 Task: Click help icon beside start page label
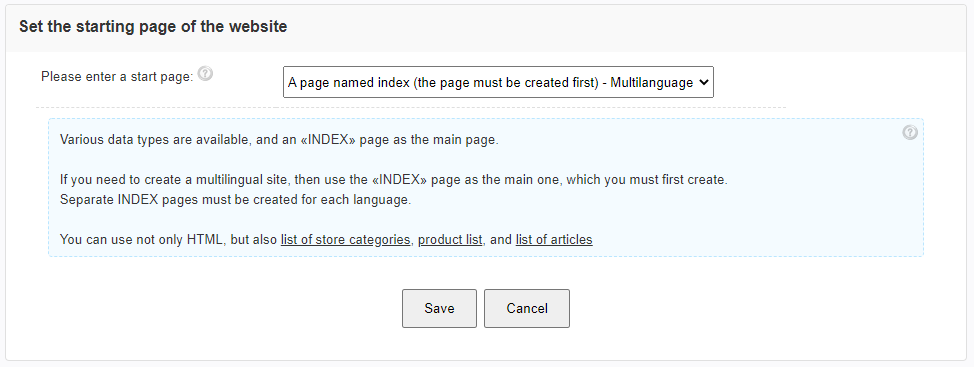206,75
